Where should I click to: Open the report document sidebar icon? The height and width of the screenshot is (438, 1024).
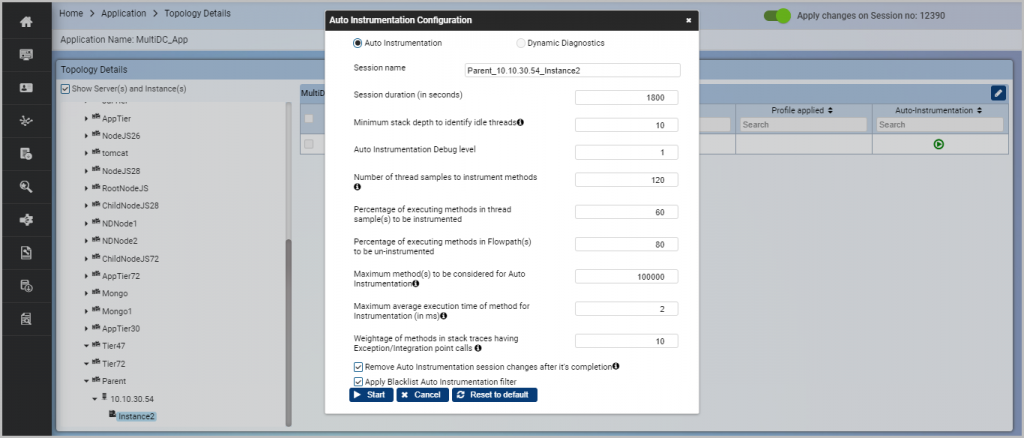pyautogui.click(x=26, y=253)
